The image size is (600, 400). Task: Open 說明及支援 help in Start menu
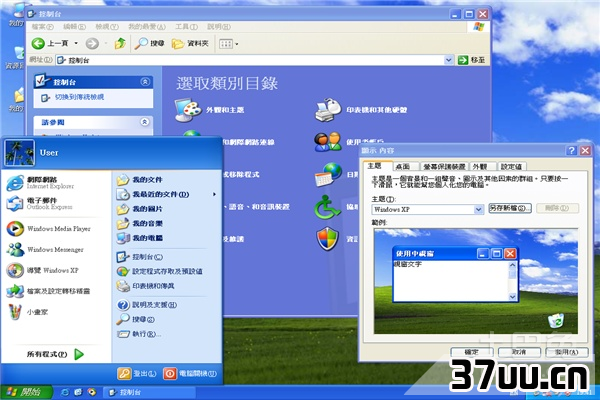pos(147,305)
